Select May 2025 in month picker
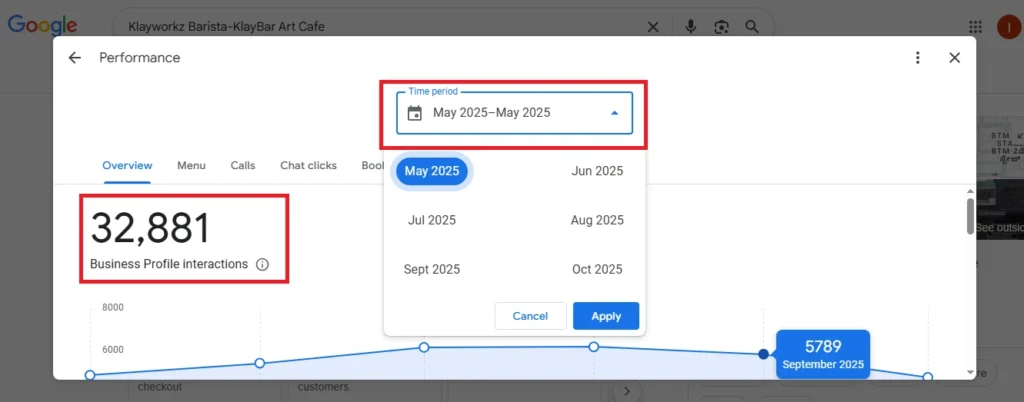This screenshot has width=1024, height=402. coord(432,171)
